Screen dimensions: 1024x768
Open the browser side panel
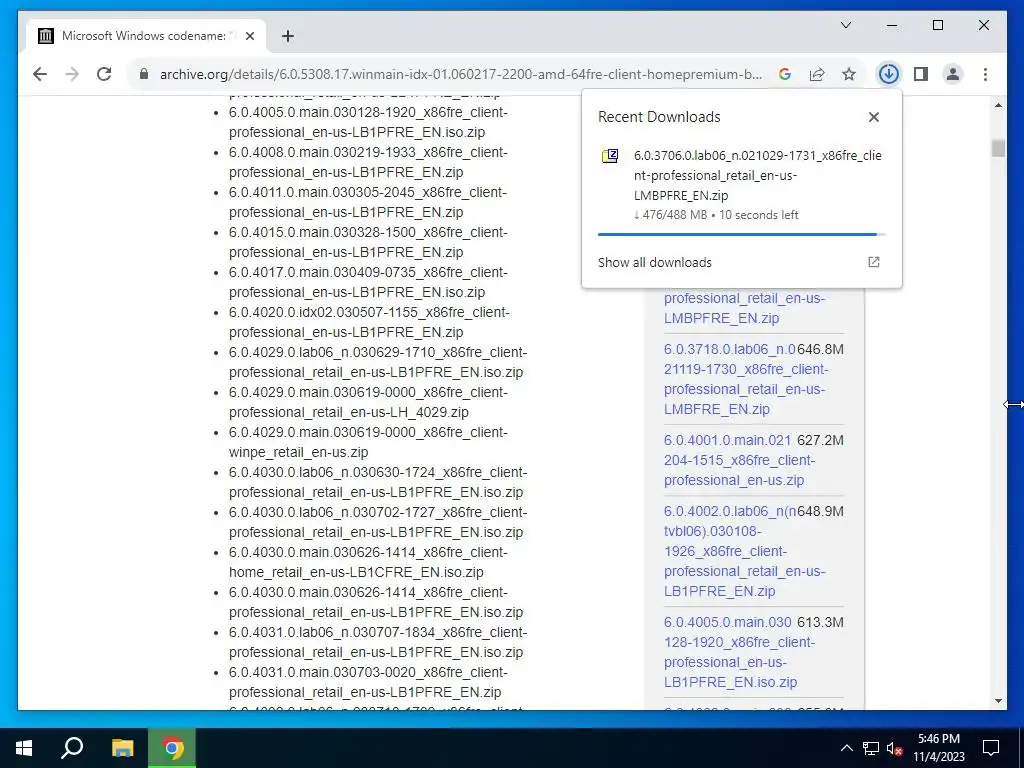pyautogui.click(x=921, y=74)
